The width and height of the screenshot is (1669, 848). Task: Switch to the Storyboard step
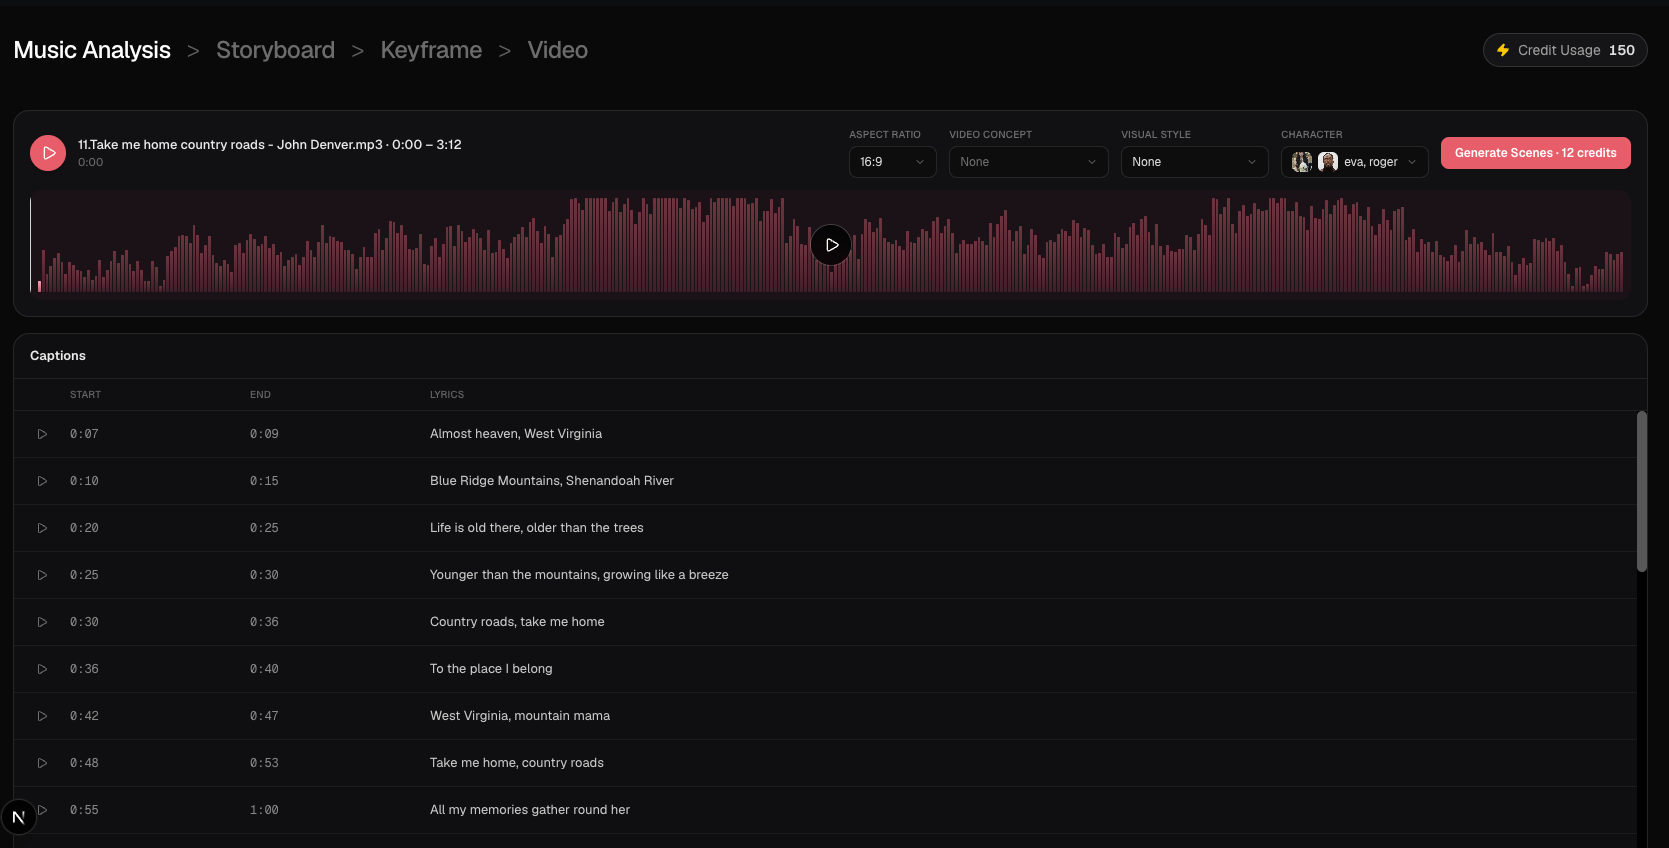pyautogui.click(x=275, y=50)
